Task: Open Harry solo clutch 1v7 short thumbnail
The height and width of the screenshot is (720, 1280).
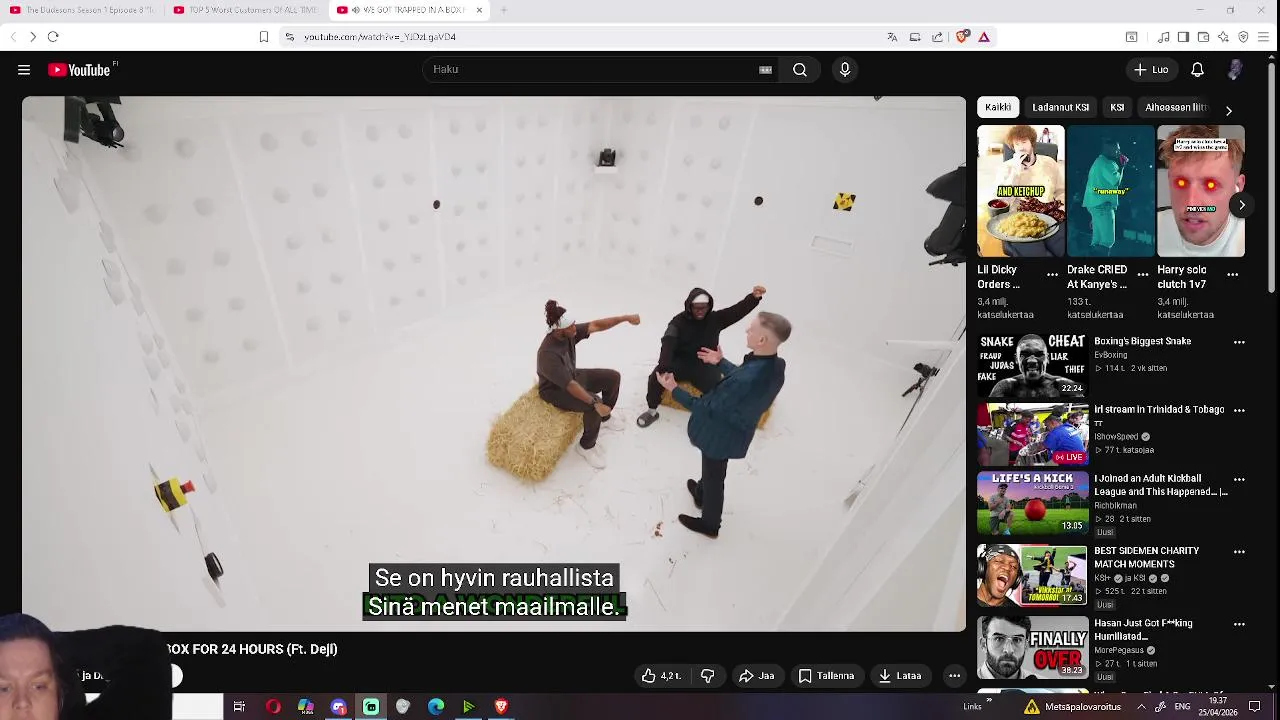Action: (x=1201, y=191)
